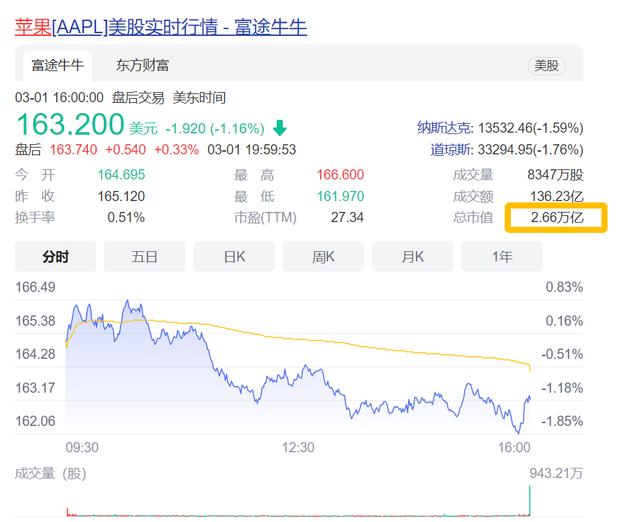The image size is (640, 522).
Task: Click the 盘后交易 status label
Action: pos(138,98)
